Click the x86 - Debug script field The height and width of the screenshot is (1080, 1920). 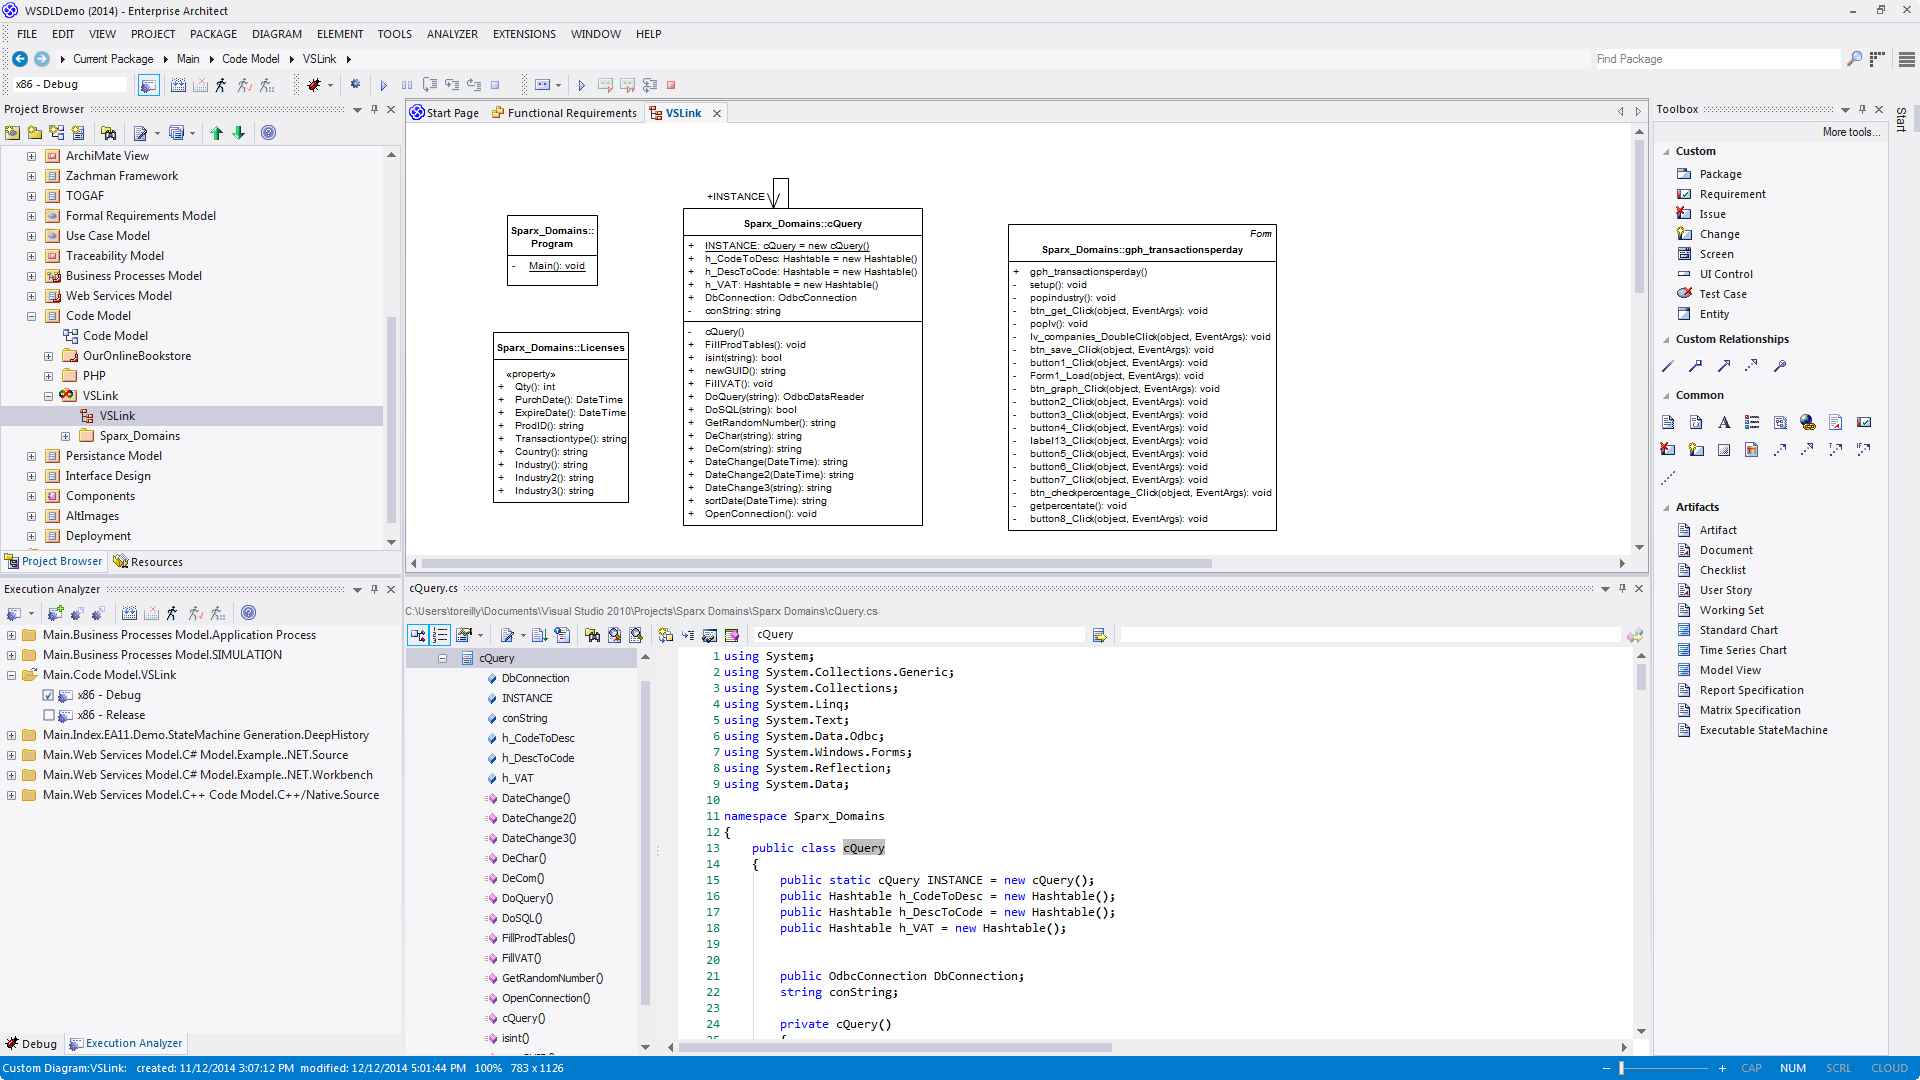tap(70, 85)
